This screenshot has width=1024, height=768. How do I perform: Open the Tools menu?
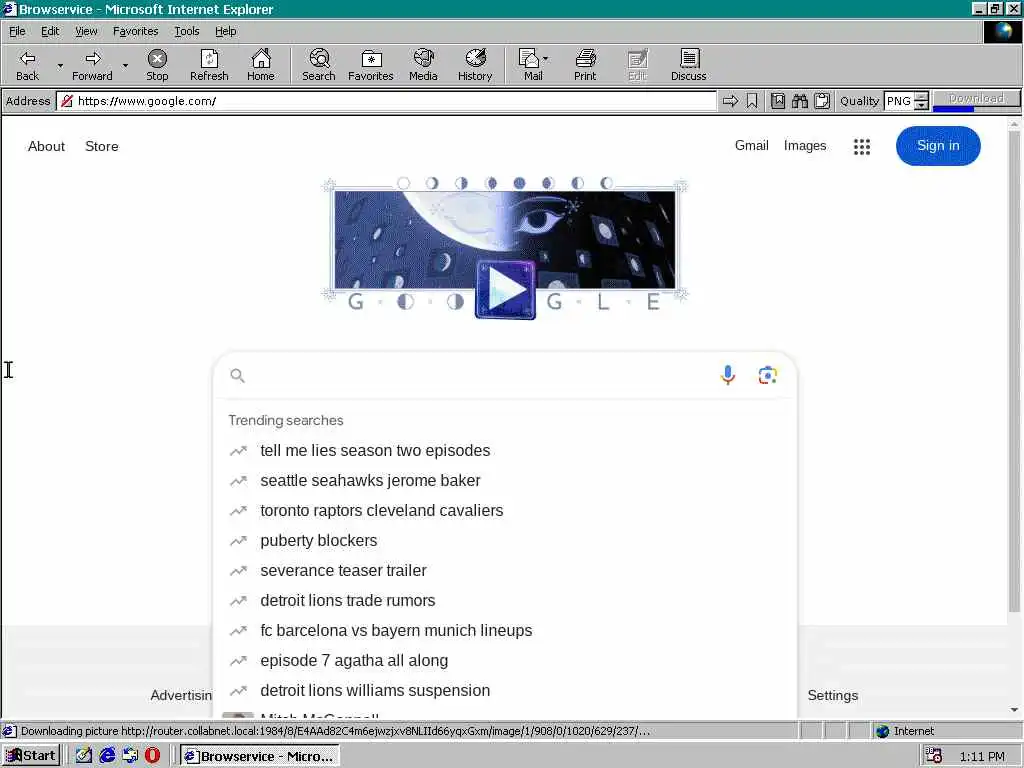tap(186, 31)
